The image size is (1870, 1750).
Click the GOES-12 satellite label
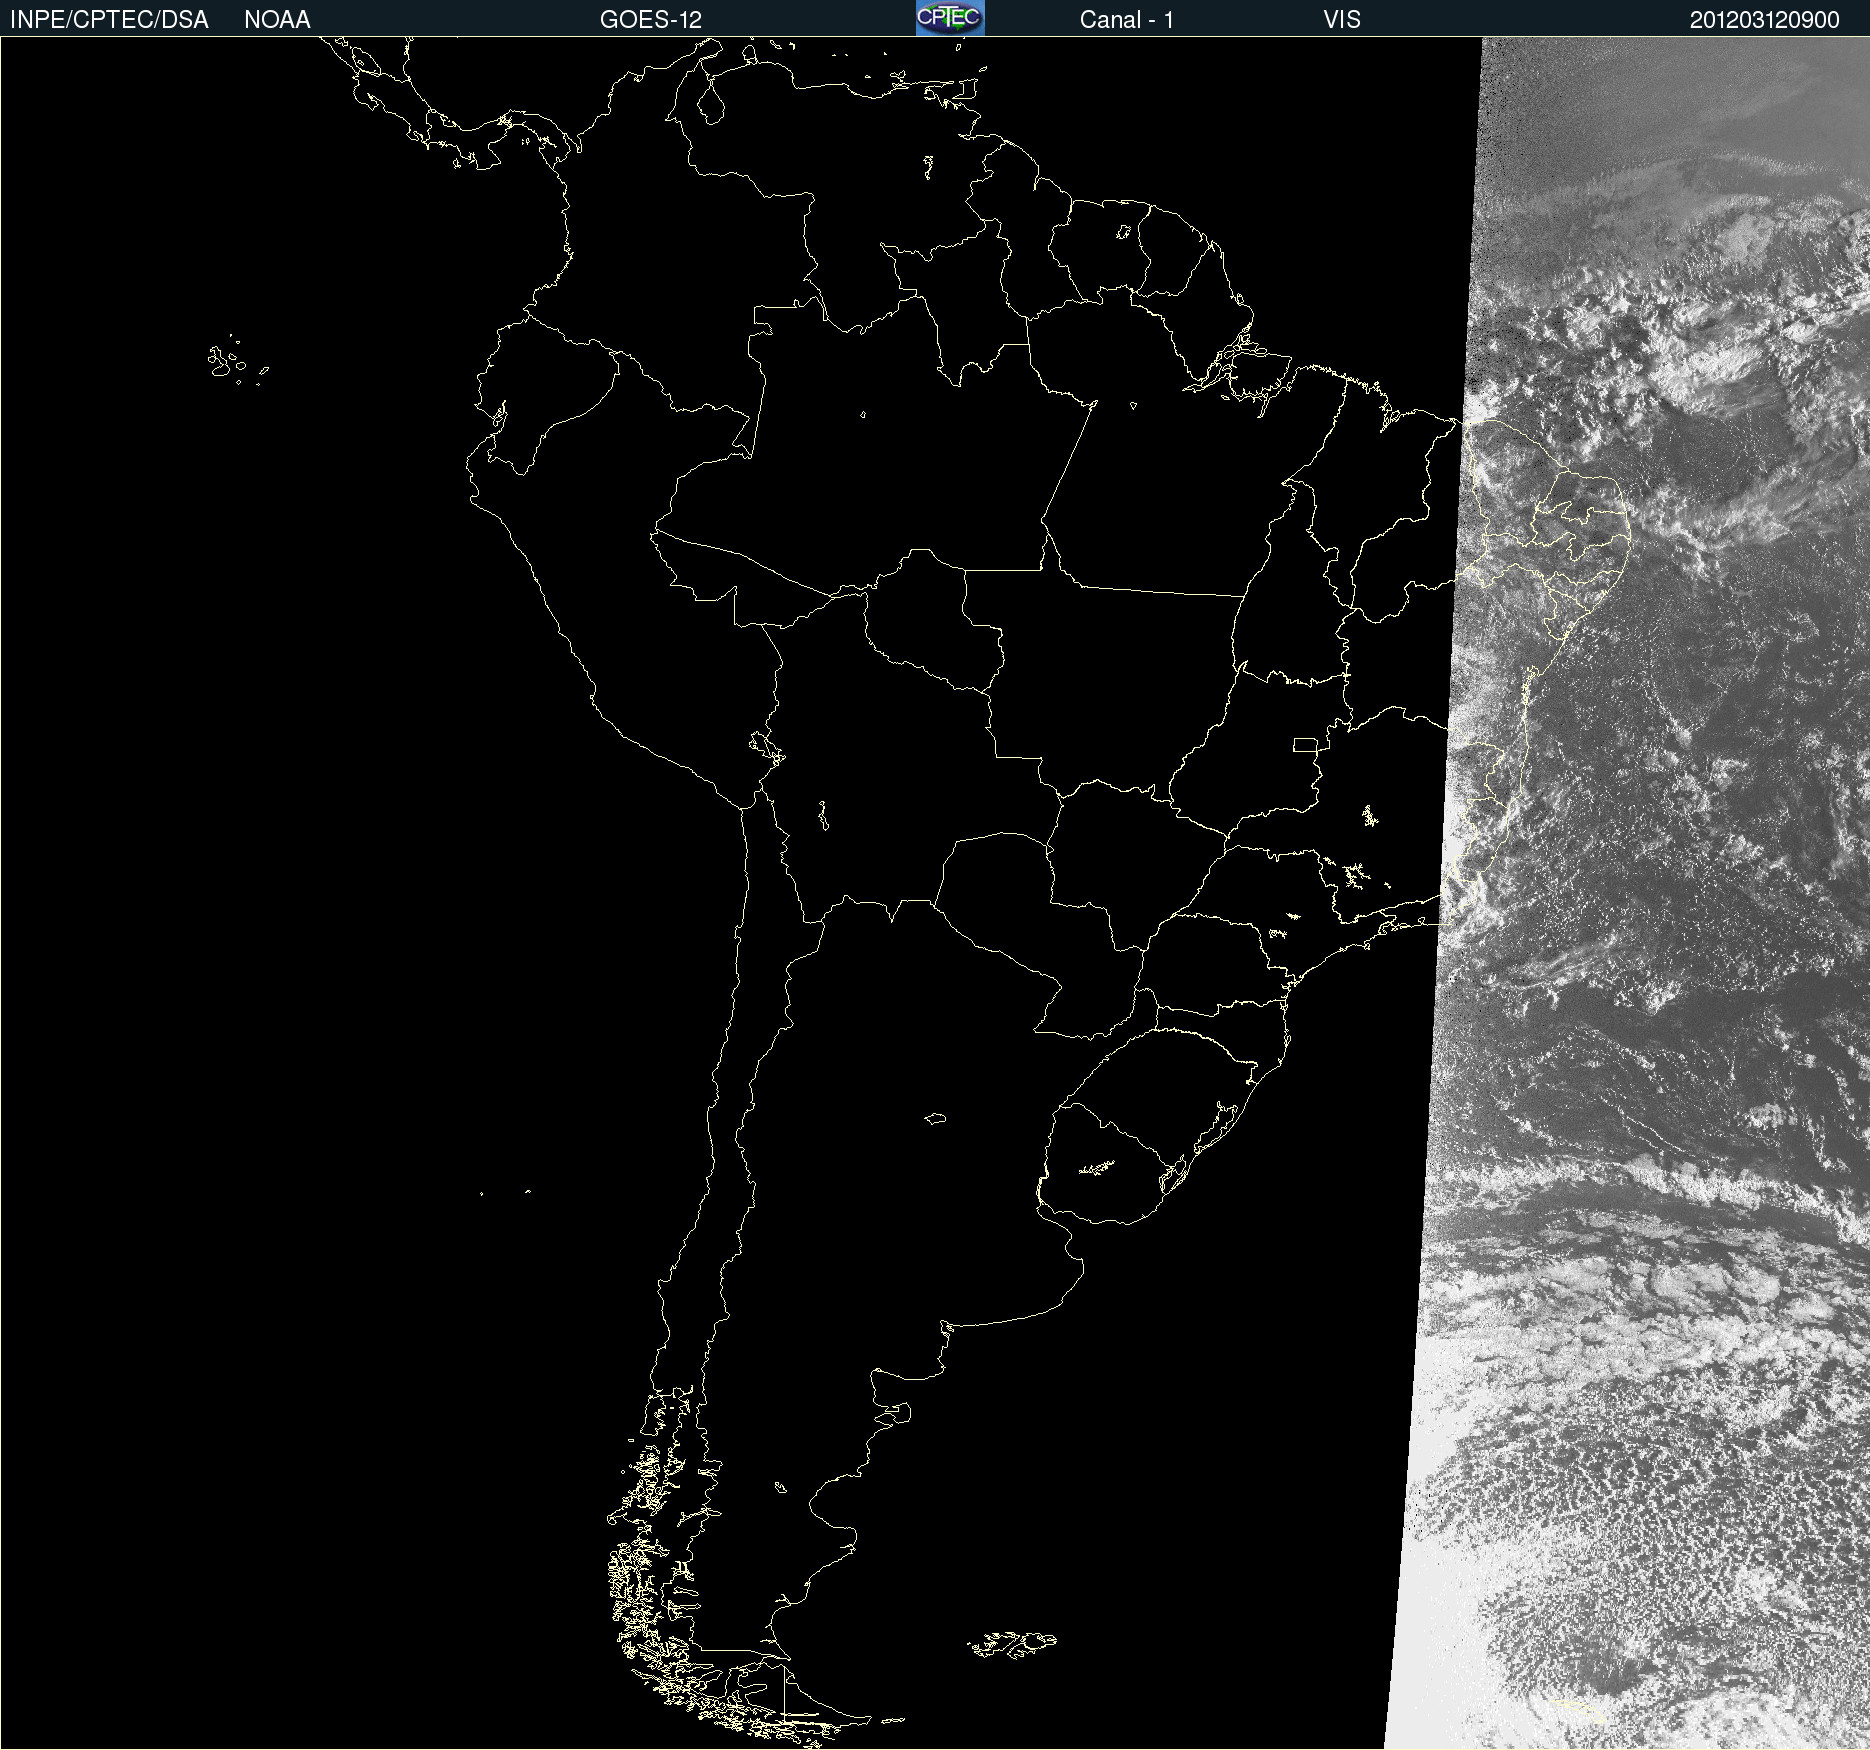tap(651, 20)
